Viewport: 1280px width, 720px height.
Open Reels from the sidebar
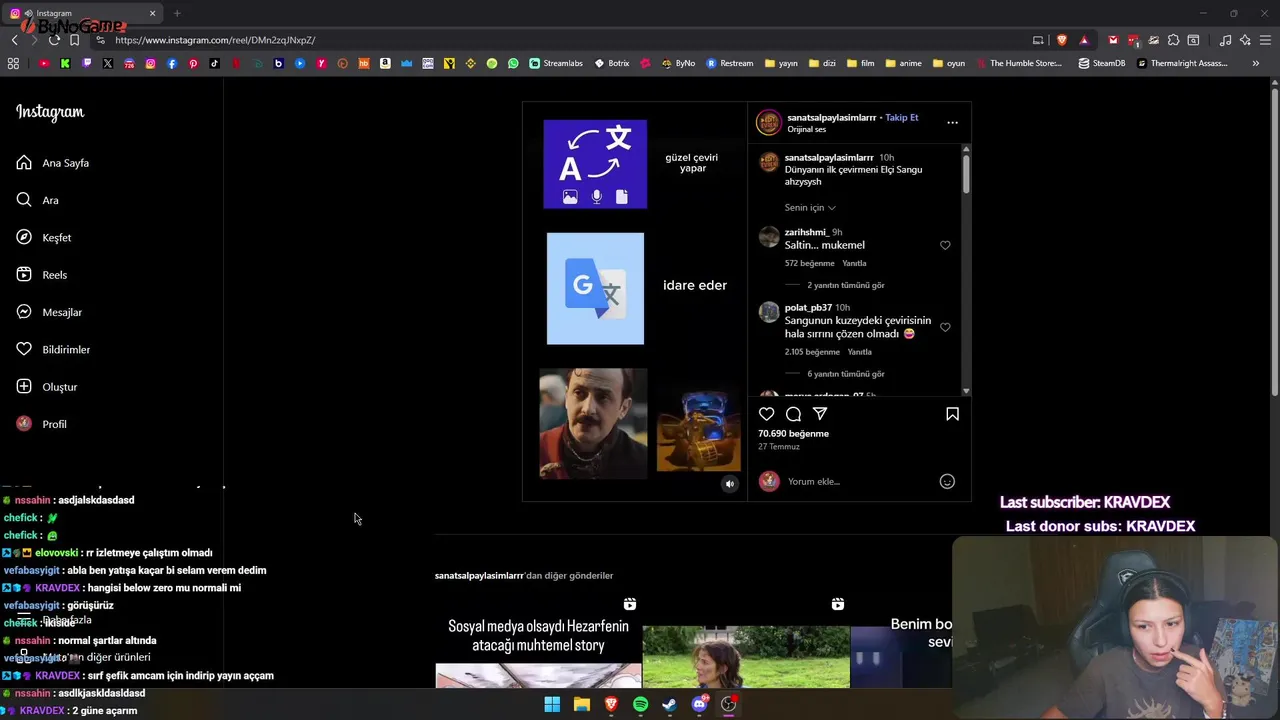44,275
